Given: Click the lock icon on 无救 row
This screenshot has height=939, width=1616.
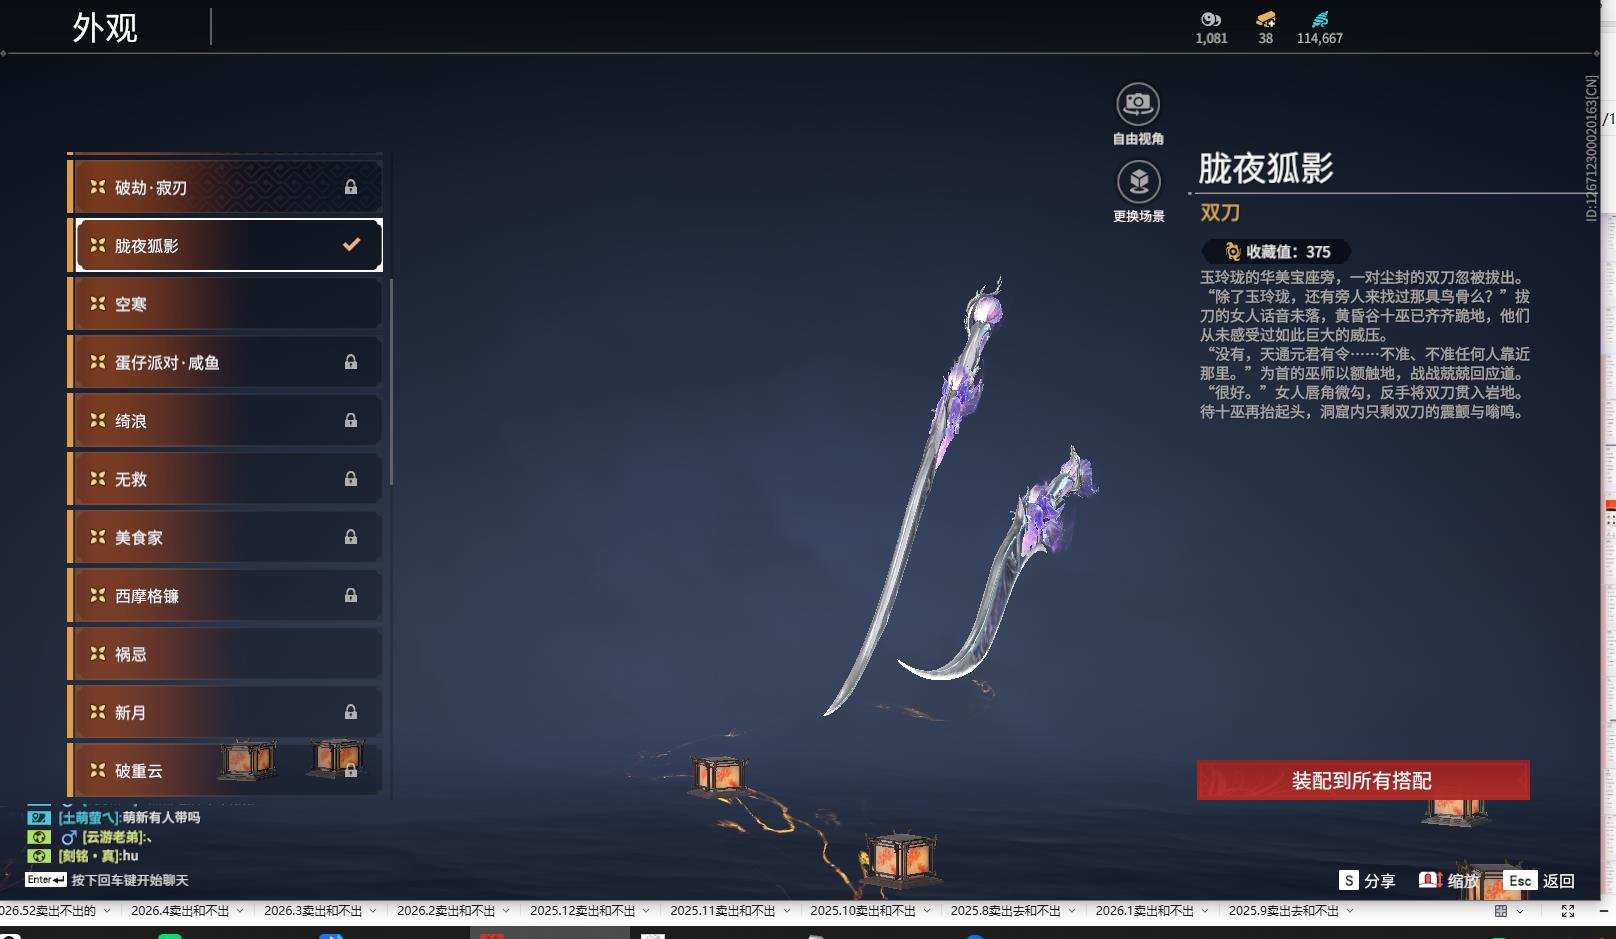Looking at the screenshot, I should 351,479.
